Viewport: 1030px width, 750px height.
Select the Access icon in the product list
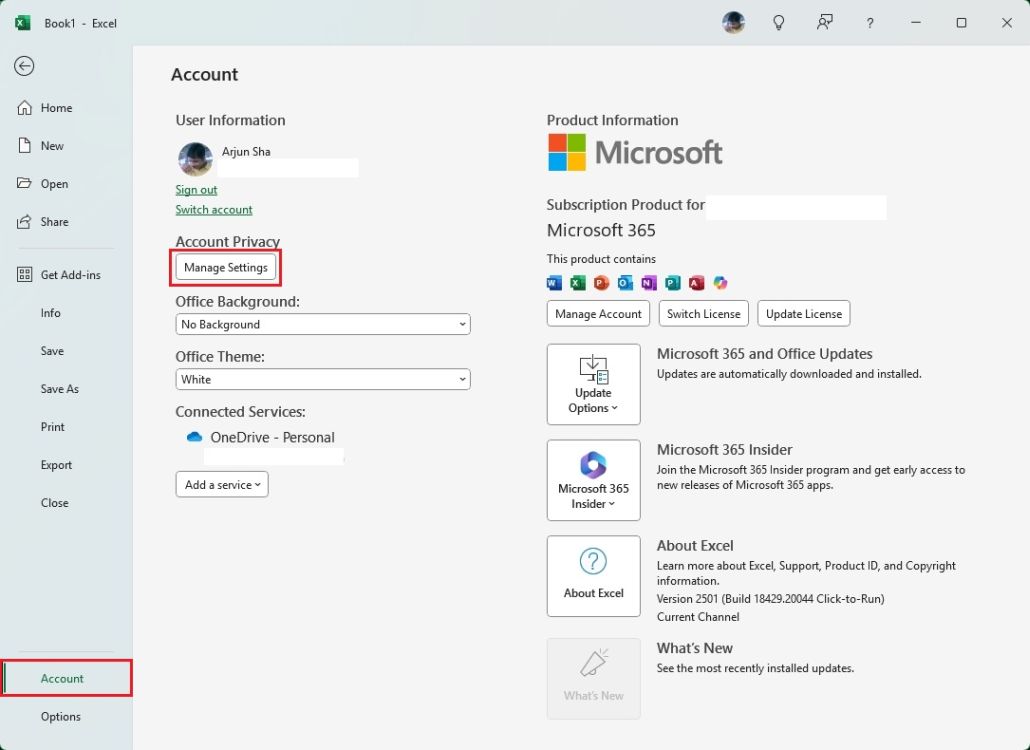point(697,283)
